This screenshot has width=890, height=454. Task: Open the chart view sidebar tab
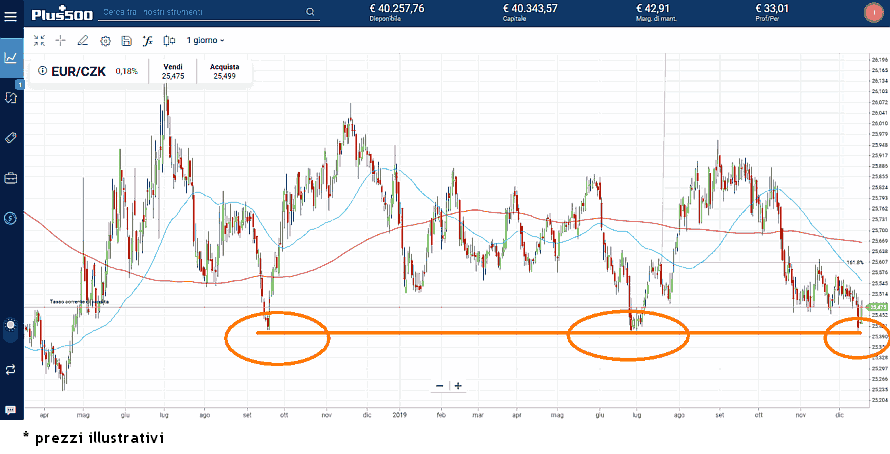click(11, 57)
